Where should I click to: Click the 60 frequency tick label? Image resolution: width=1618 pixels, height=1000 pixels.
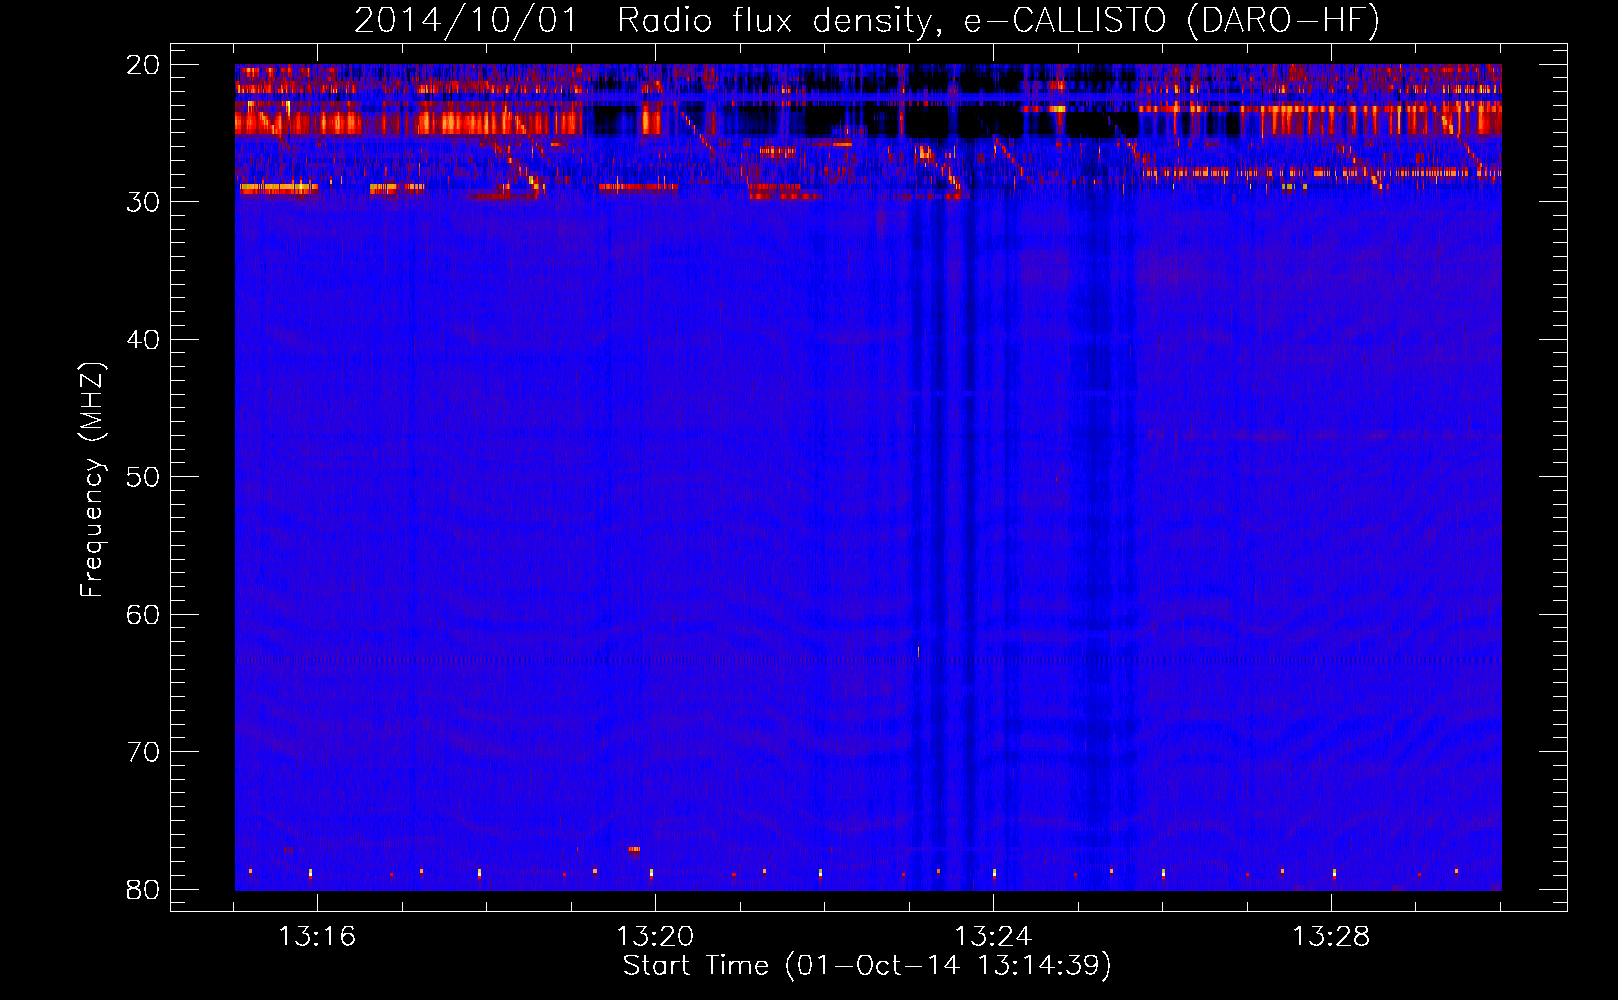tap(144, 614)
